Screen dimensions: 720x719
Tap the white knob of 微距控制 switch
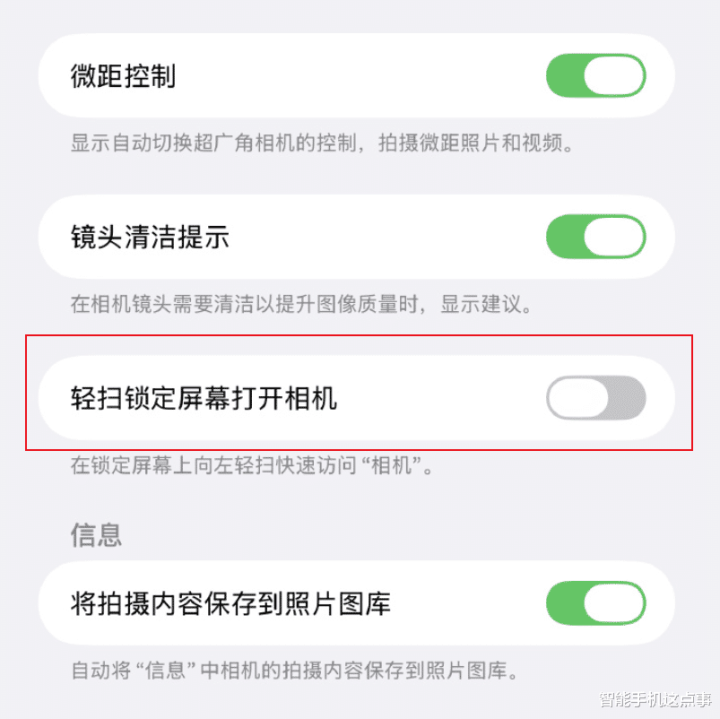pyautogui.click(x=614, y=75)
